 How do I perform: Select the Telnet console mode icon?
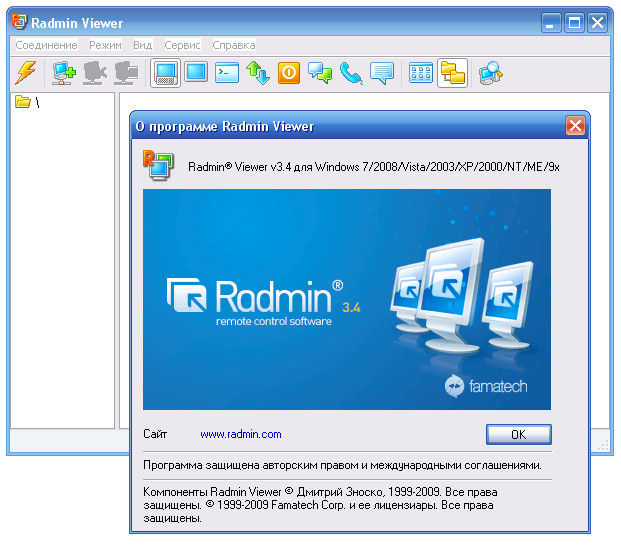click(227, 73)
